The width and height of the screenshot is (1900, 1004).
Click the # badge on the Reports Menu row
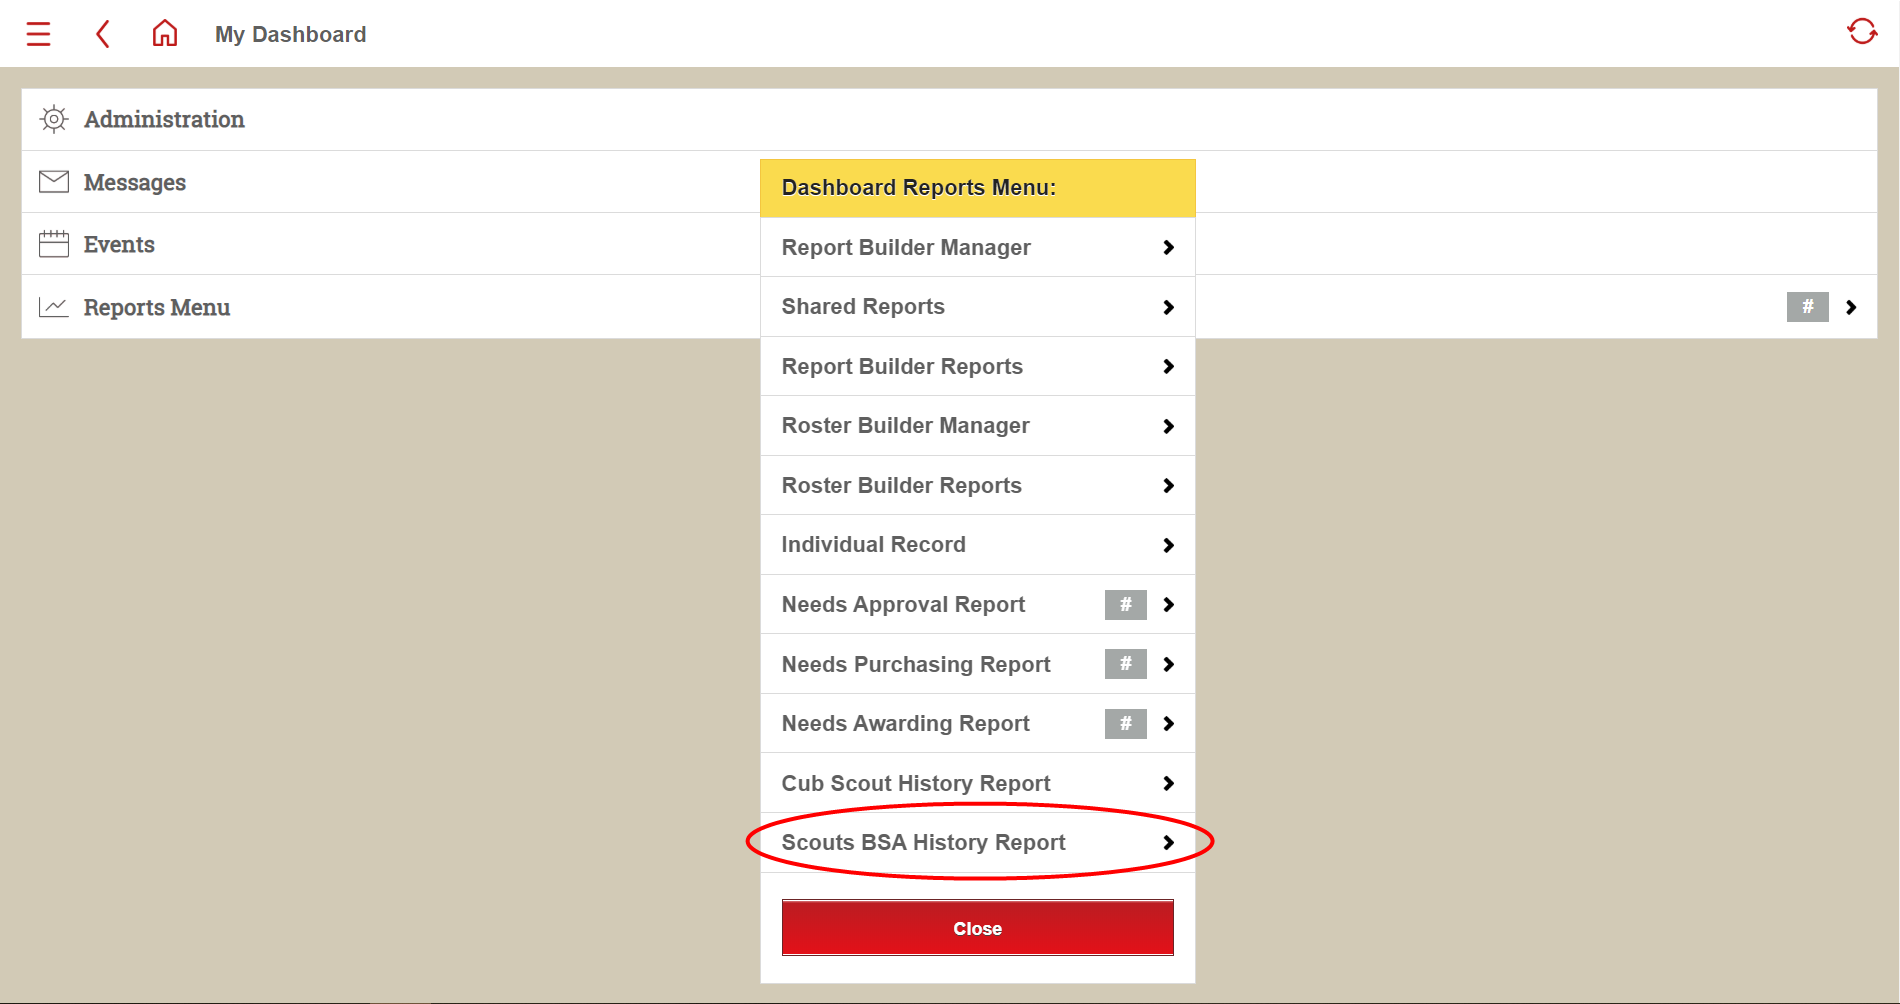1807,307
